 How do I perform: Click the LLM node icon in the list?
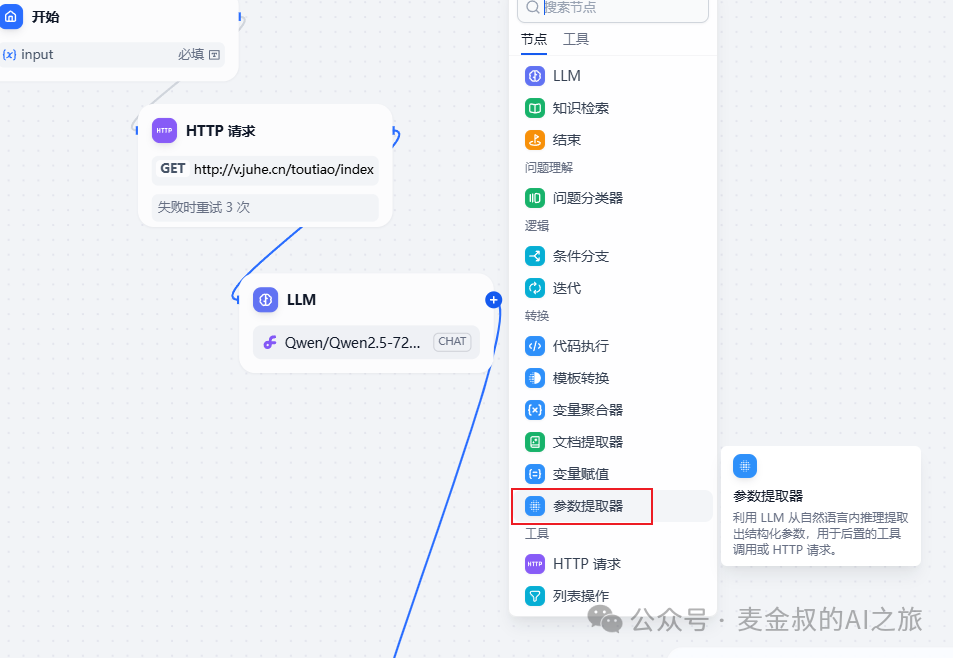[x=535, y=76]
